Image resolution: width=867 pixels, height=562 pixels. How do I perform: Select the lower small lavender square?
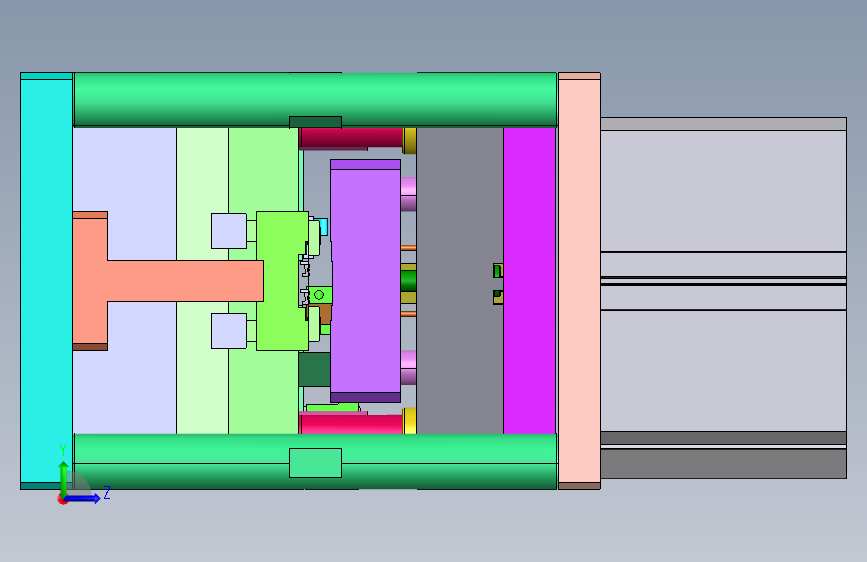pos(229,331)
